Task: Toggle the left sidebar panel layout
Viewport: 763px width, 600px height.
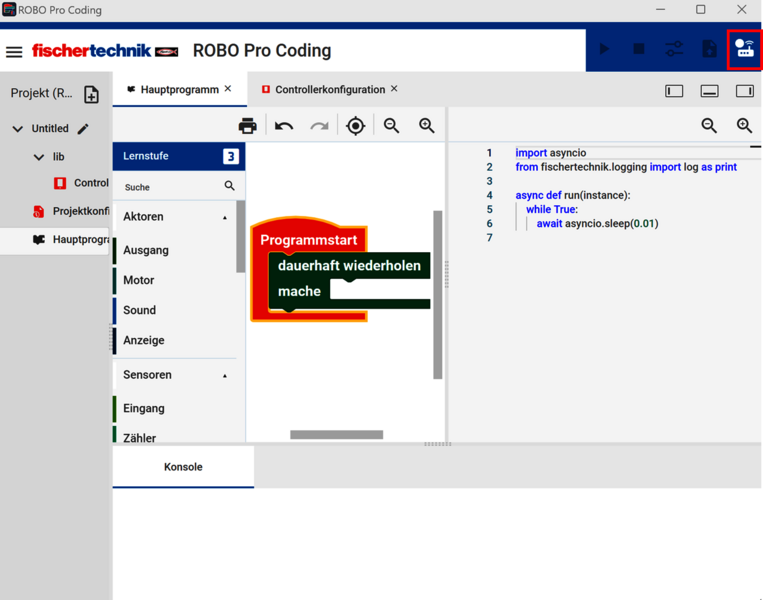Action: (x=674, y=91)
